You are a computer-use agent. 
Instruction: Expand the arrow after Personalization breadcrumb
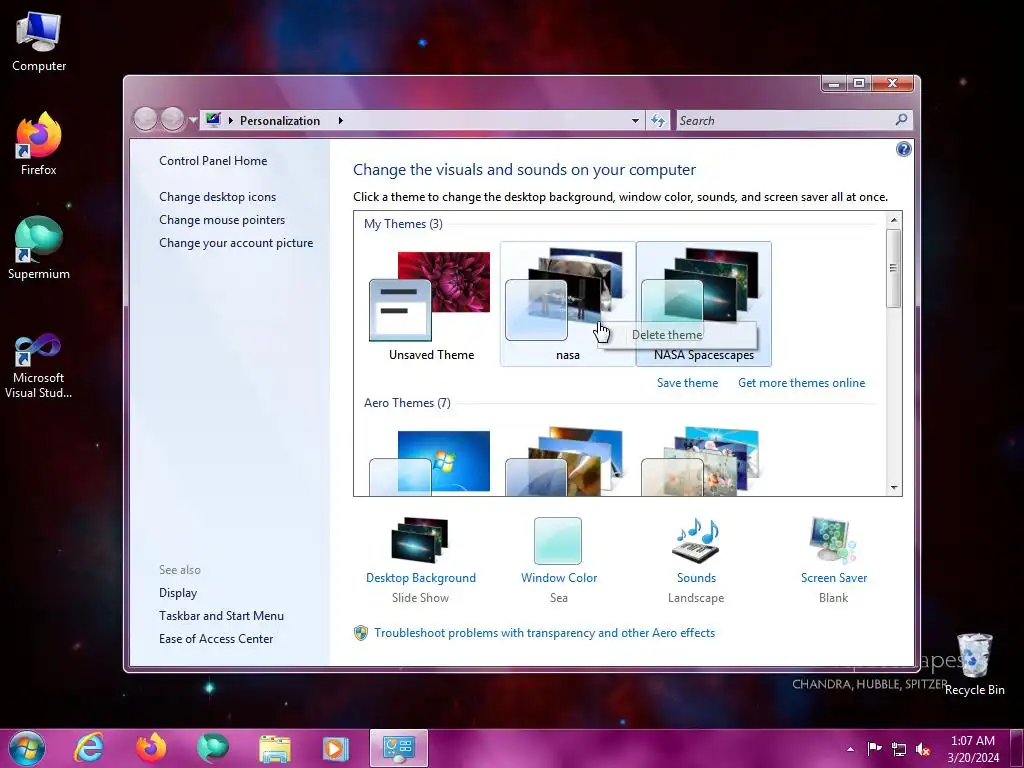(x=340, y=121)
